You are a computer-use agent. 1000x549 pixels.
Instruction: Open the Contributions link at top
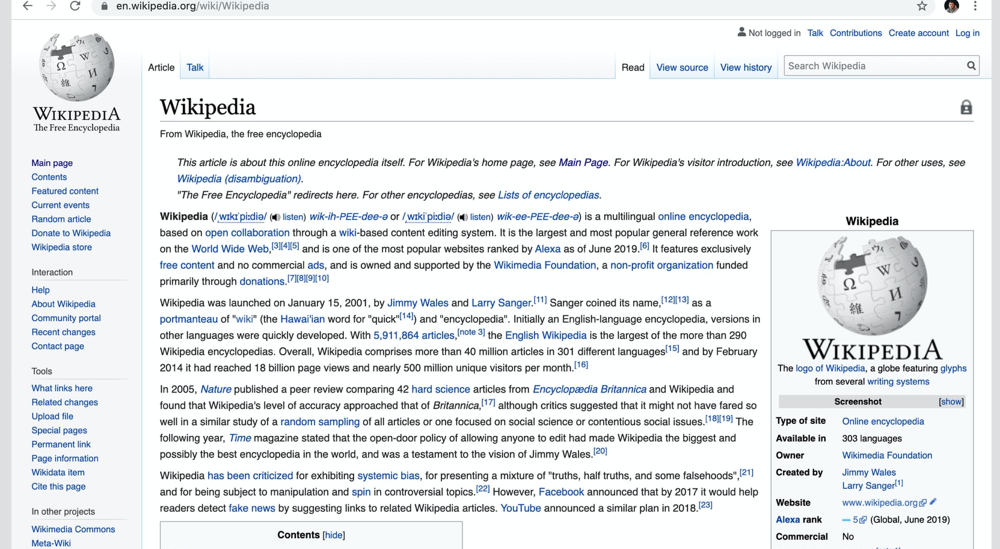(x=855, y=33)
